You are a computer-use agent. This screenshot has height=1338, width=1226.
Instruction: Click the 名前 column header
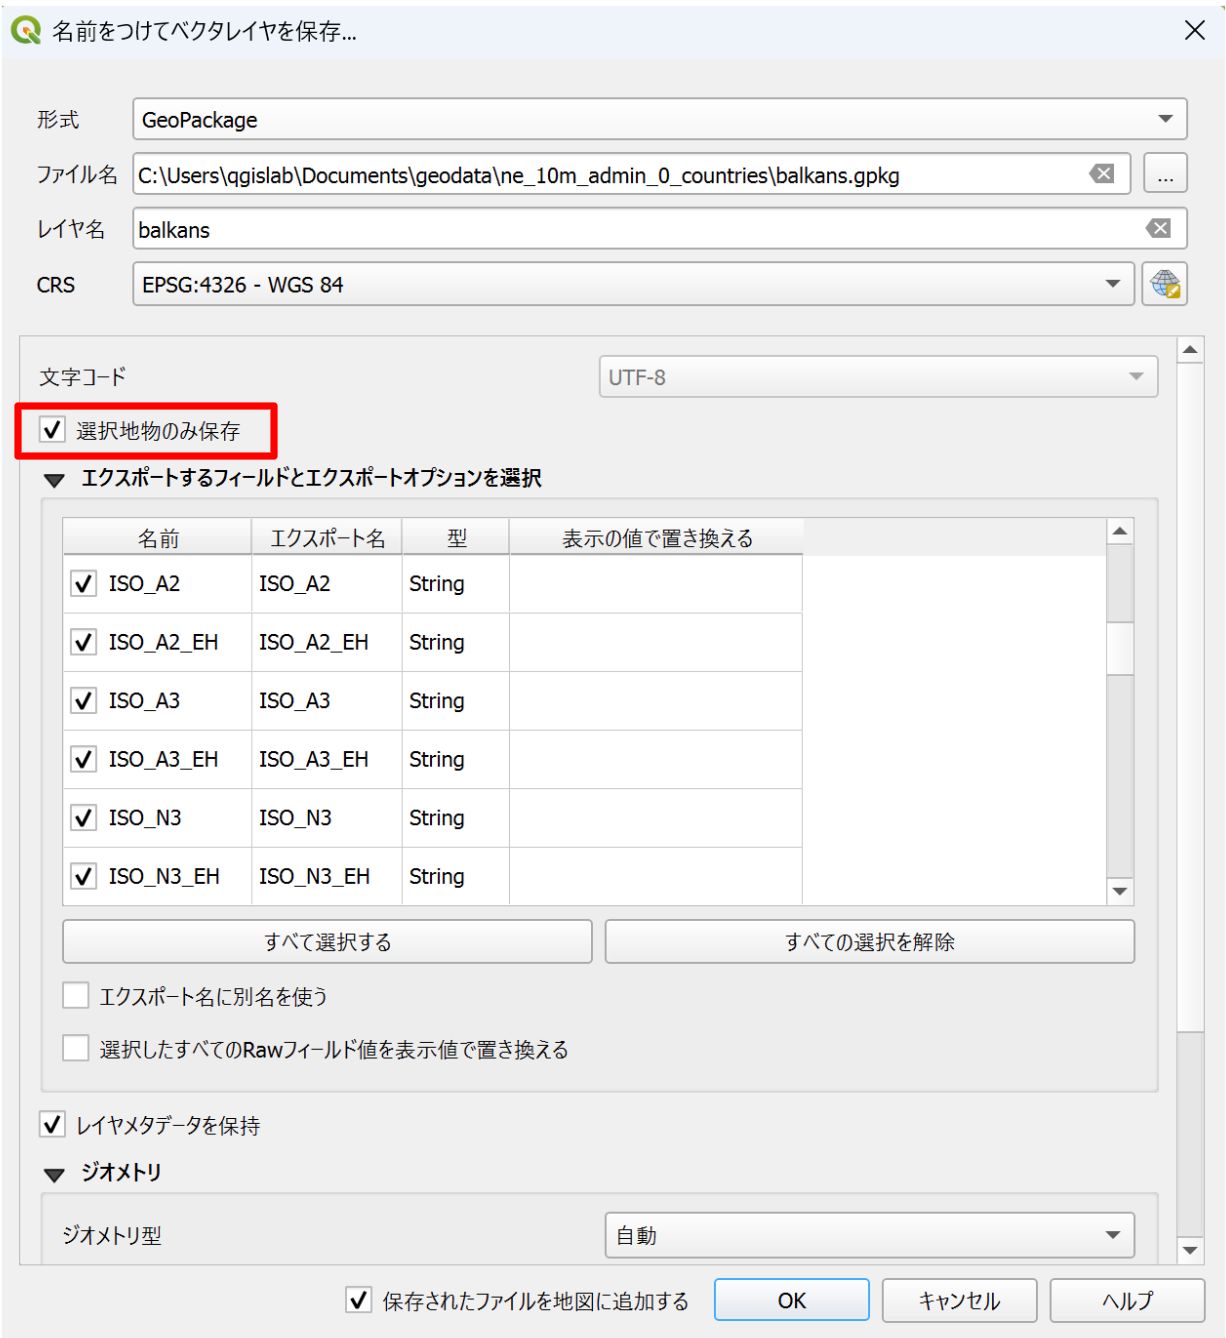[157, 538]
